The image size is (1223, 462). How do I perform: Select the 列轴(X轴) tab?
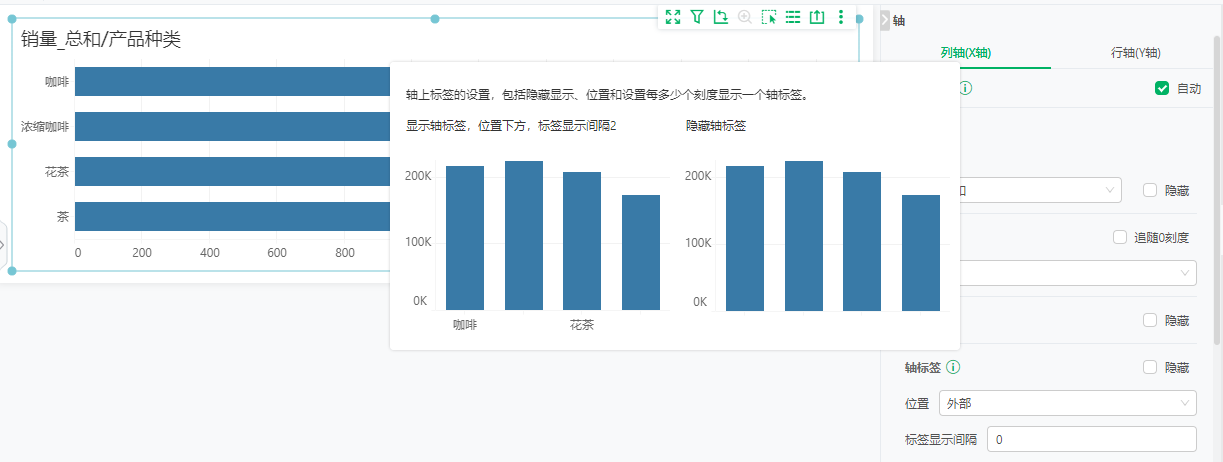(x=966, y=53)
